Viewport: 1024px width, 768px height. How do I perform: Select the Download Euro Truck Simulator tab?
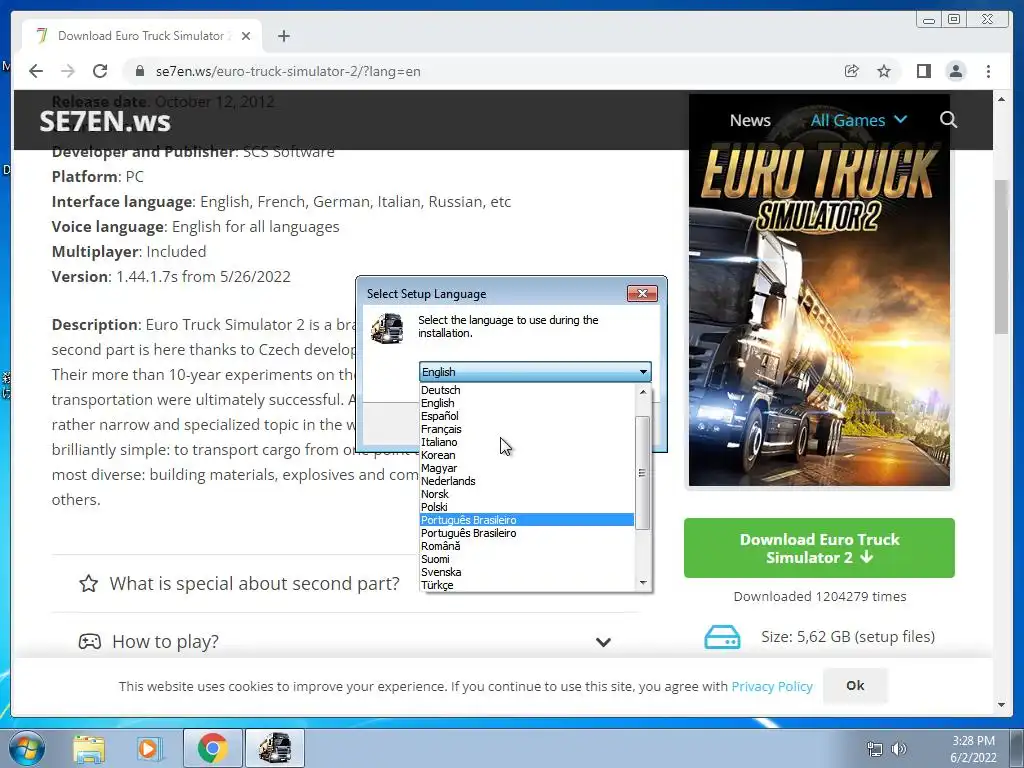click(x=142, y=36)
